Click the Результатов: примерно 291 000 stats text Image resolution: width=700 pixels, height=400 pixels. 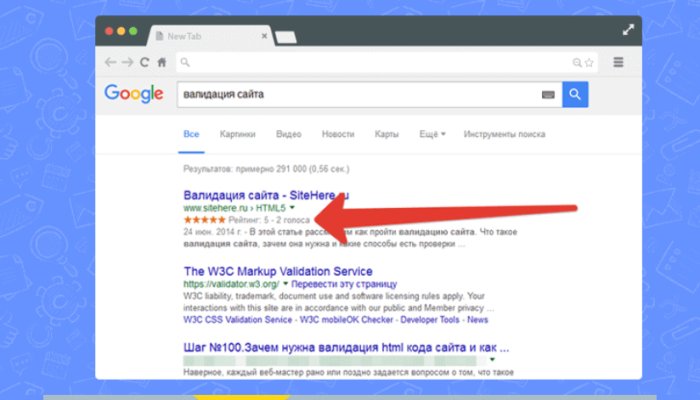(x=267, y=169)
